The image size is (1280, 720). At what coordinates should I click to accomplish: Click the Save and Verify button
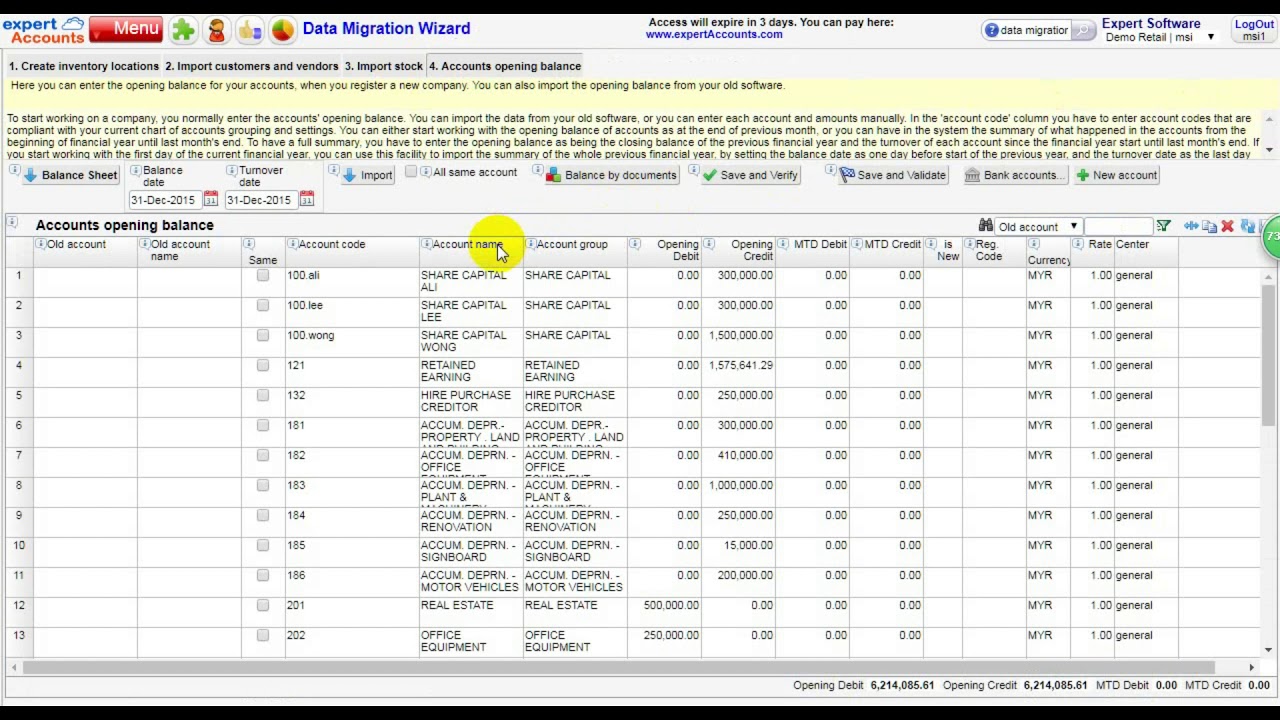coord(750,175)
